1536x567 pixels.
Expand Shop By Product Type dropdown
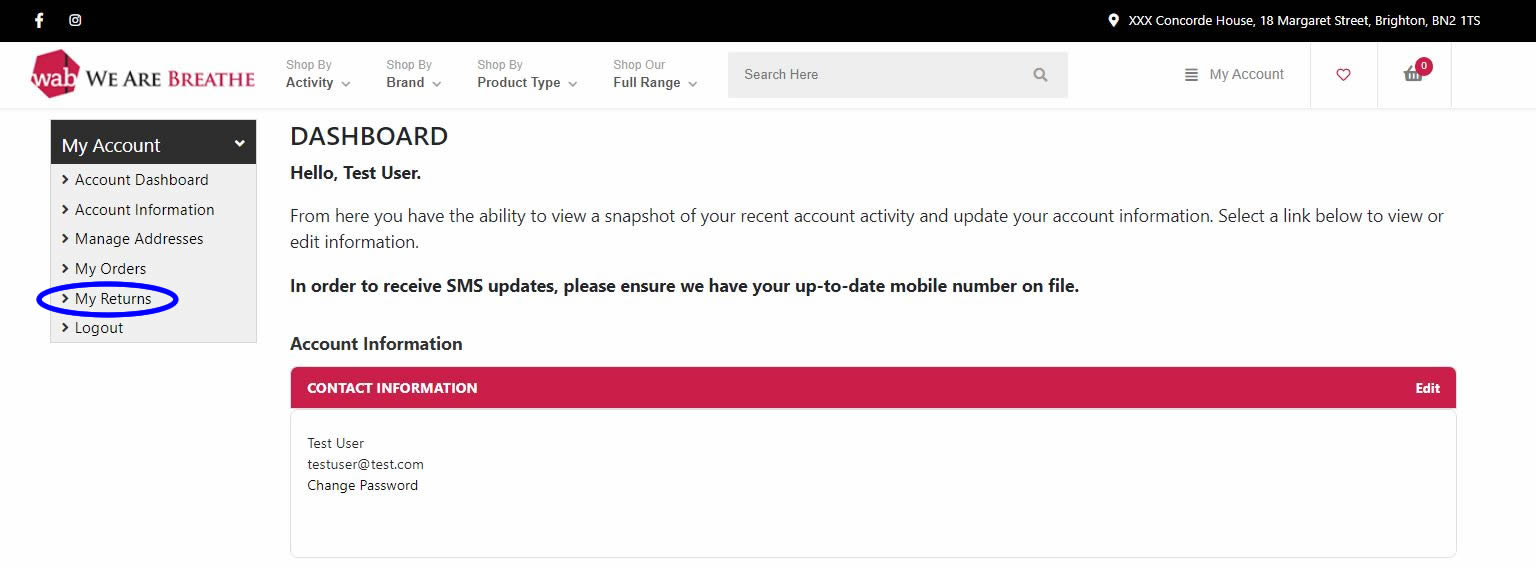tap(527, 74)
